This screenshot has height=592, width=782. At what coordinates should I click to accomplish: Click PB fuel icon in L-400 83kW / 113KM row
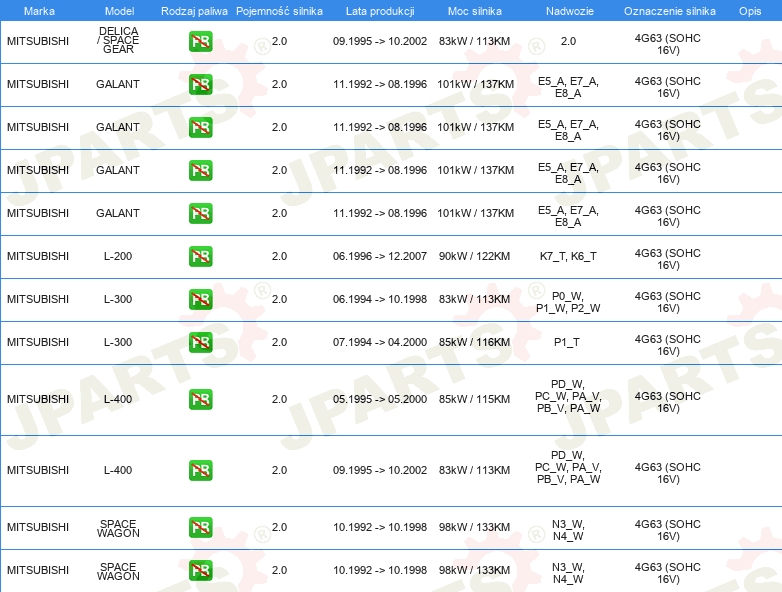(200, 470)
